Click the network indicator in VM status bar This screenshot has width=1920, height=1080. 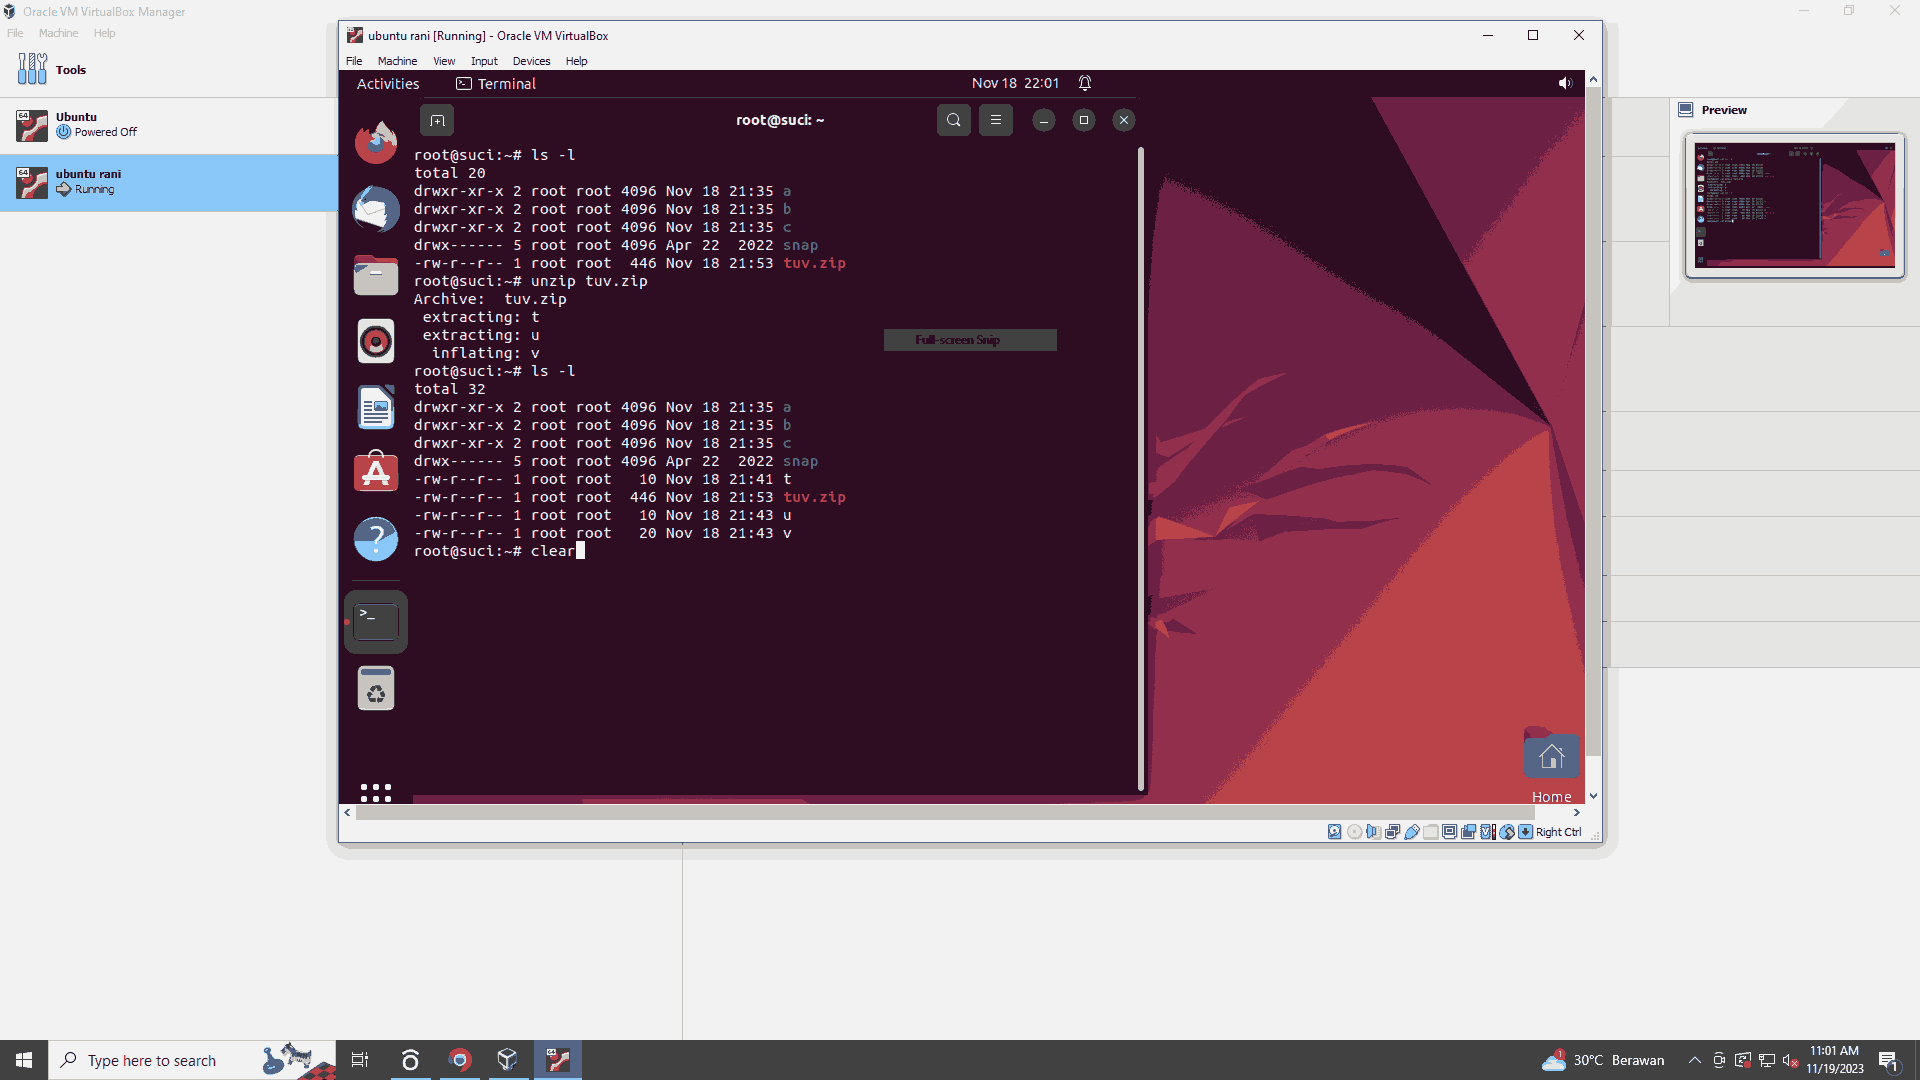click(x=1393, y=832)
